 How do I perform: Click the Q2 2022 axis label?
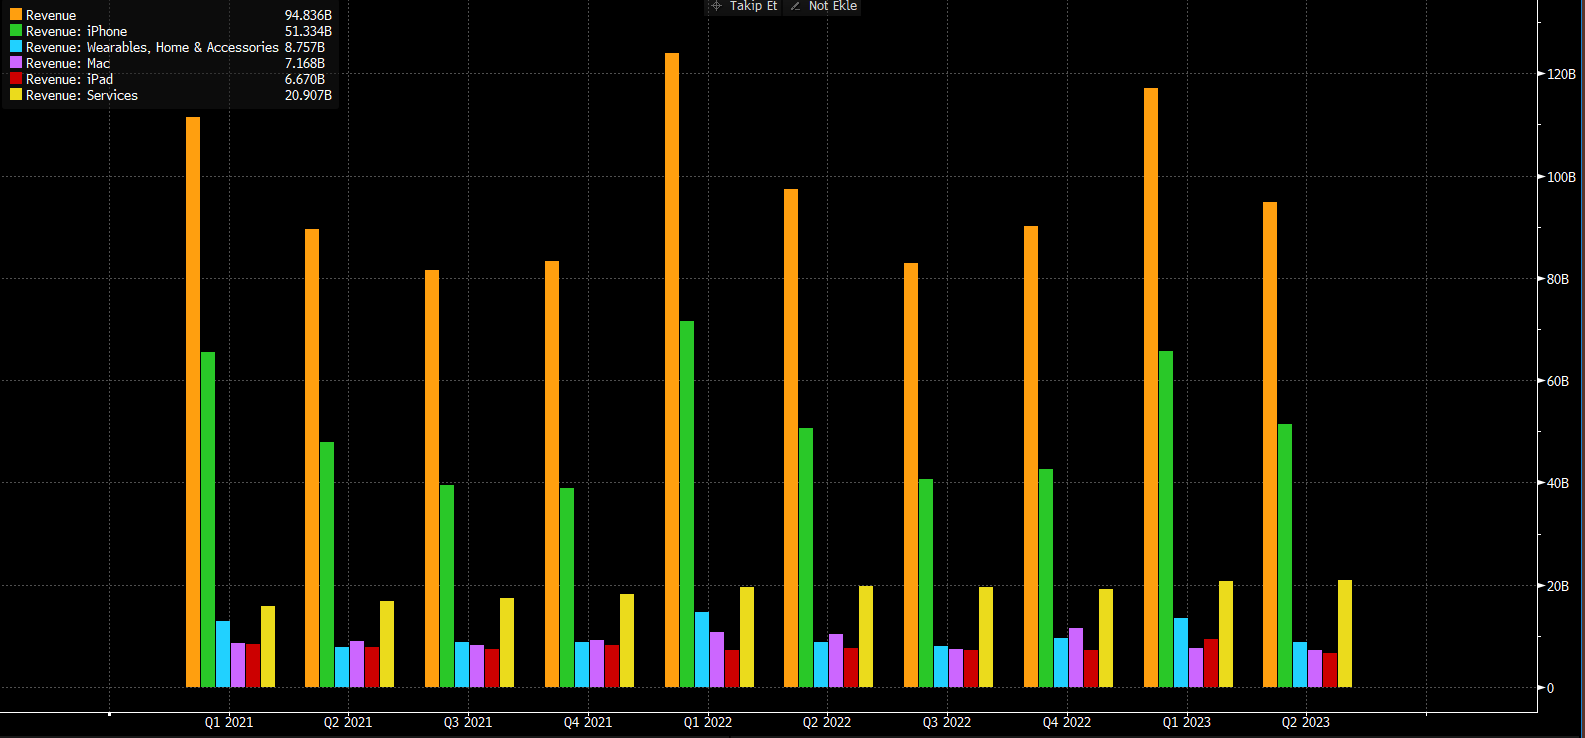coord(827,722)
